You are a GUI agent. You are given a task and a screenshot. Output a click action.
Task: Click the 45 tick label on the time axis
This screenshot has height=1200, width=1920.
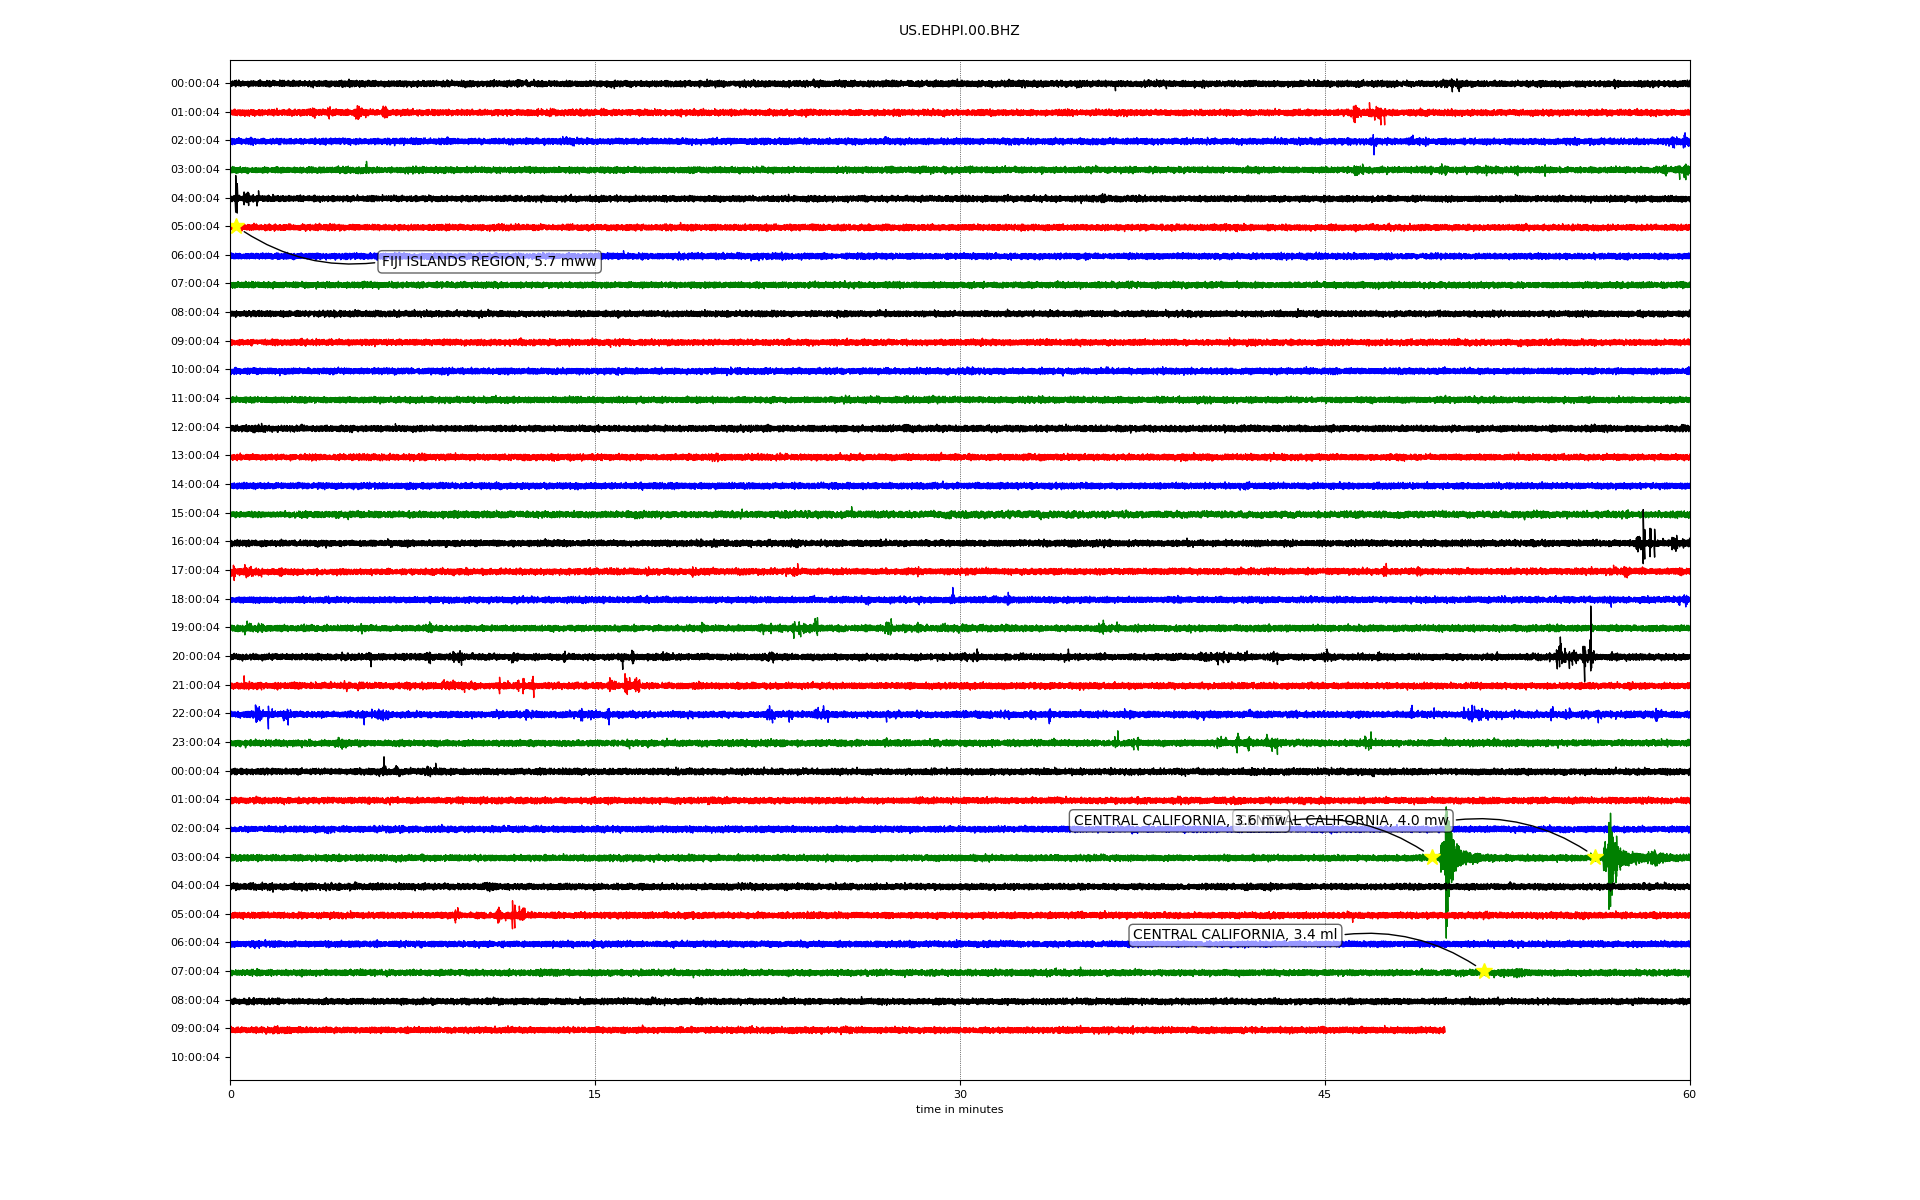point(1325,1094)
